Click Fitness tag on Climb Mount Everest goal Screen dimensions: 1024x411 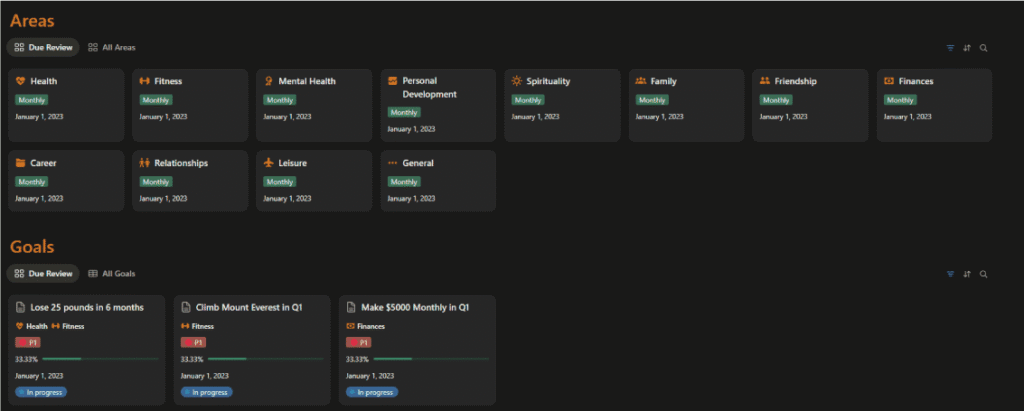tap(197, 326)
